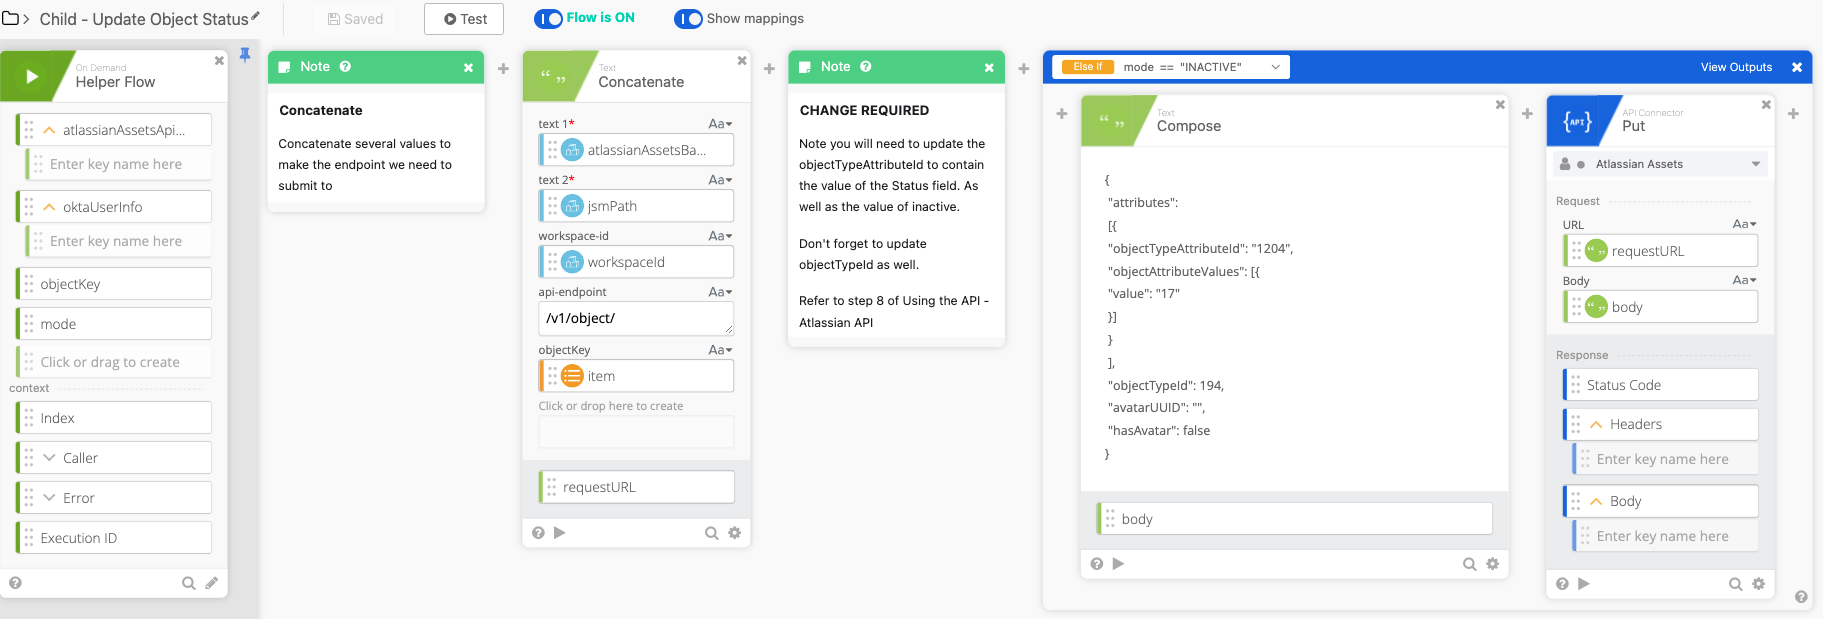Run the Put card with play icon
The image size is (1823, 619).
(1584, 584)
